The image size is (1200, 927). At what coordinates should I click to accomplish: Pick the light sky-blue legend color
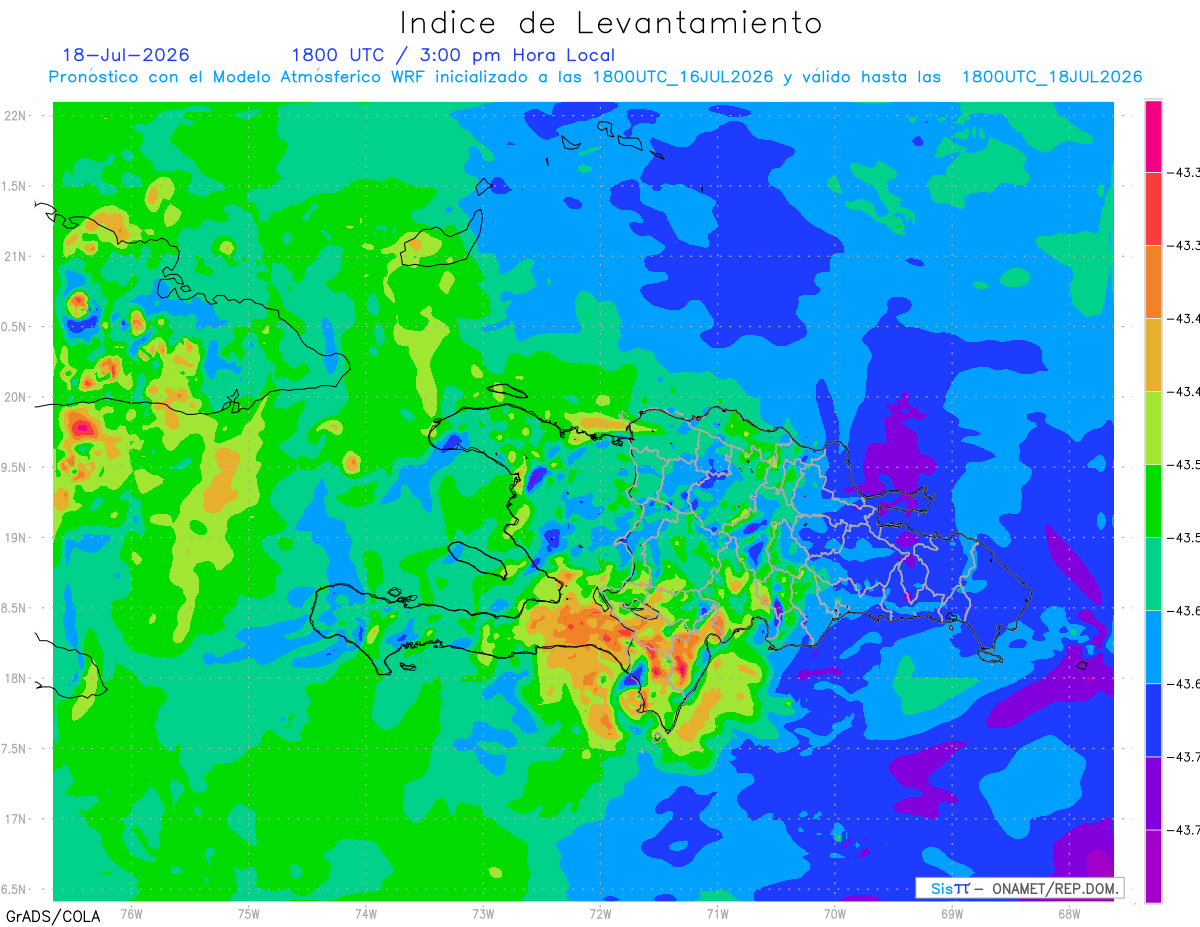pos(1153,646)
